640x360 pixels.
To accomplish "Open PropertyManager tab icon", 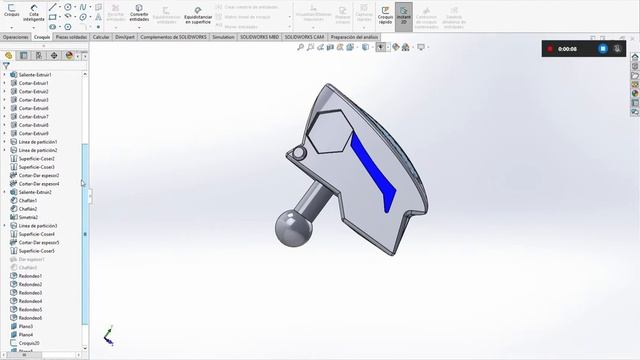I will pos(24,55).
